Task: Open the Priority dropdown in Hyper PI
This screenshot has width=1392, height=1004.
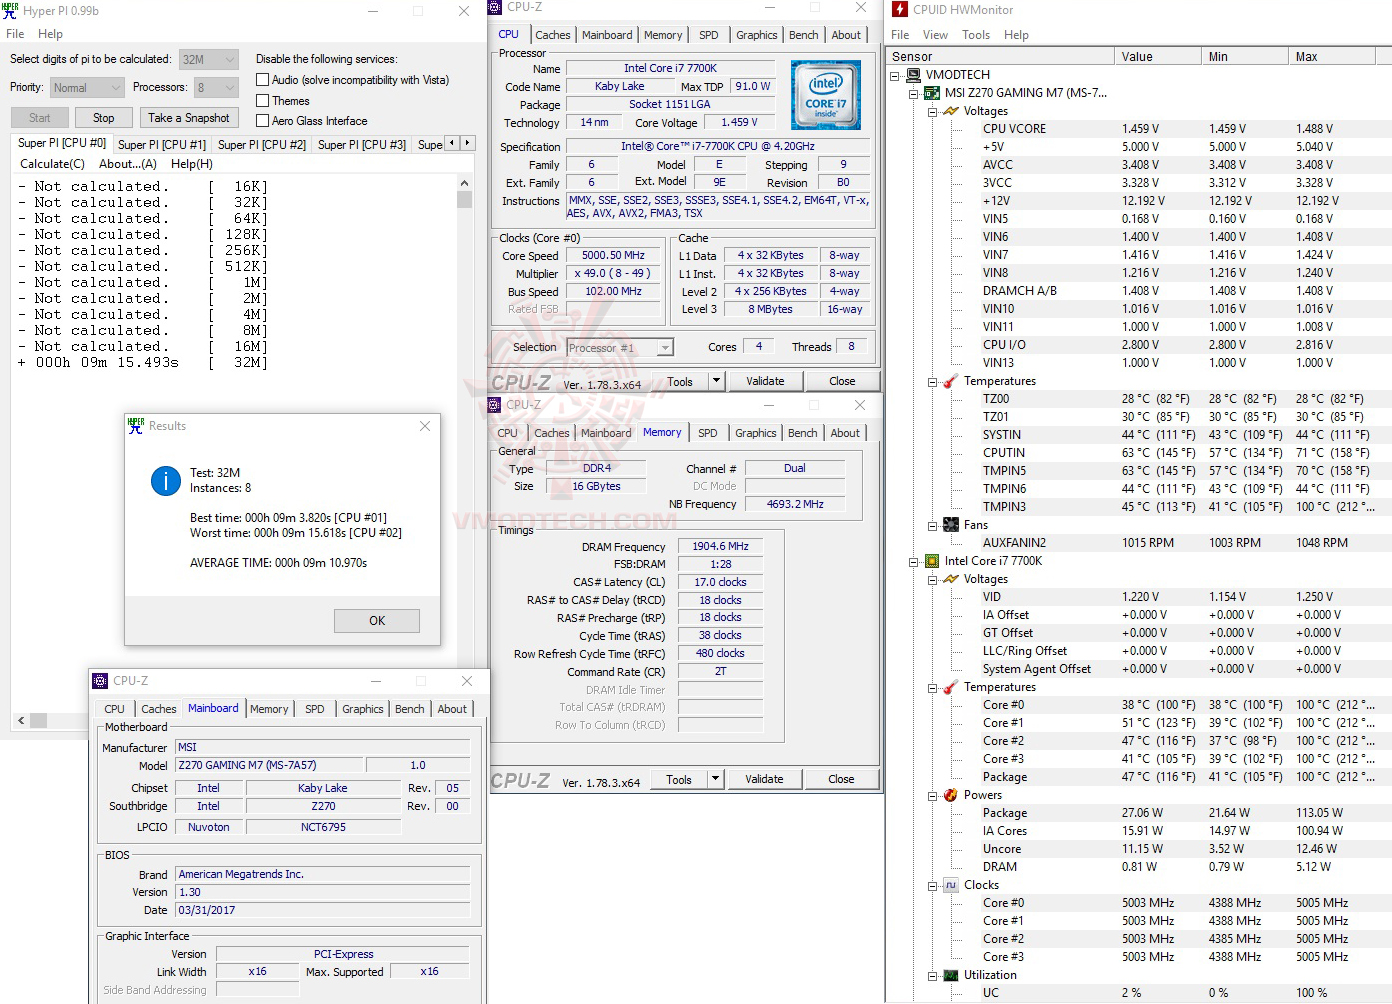Action: [x=86, y=87]
